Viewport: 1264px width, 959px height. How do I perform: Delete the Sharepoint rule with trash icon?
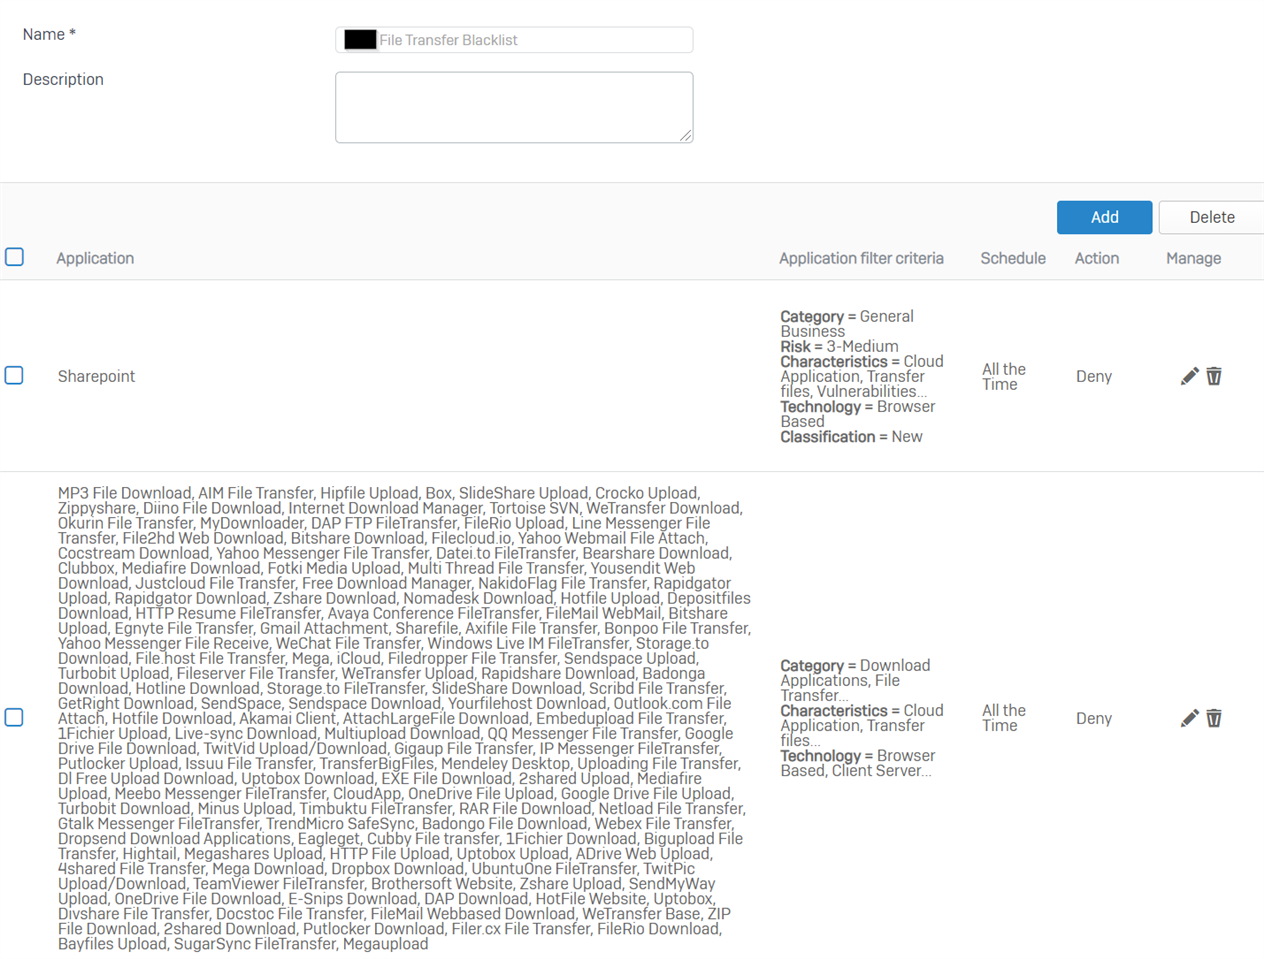(x=1214, y=376)
